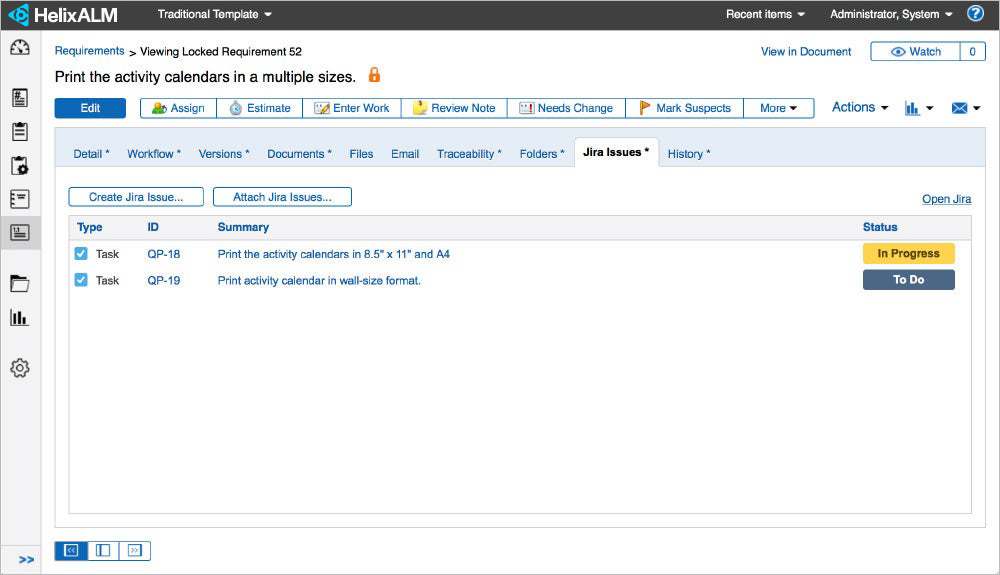Sort by the ID column header
This screenshot has height=575, width=1000.
tap(153, 227)
